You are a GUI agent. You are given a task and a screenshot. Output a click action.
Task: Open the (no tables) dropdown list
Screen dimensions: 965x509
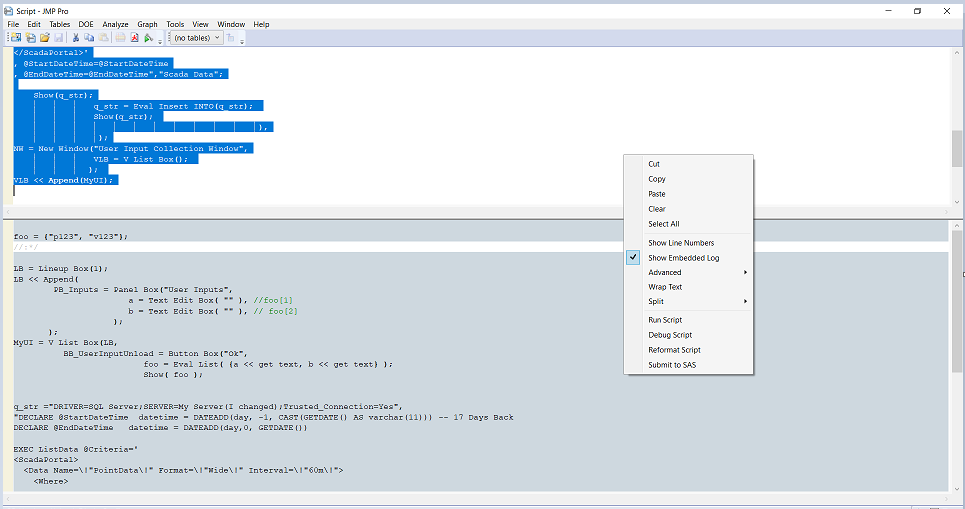pyautogui.click(x=195, y=38)
